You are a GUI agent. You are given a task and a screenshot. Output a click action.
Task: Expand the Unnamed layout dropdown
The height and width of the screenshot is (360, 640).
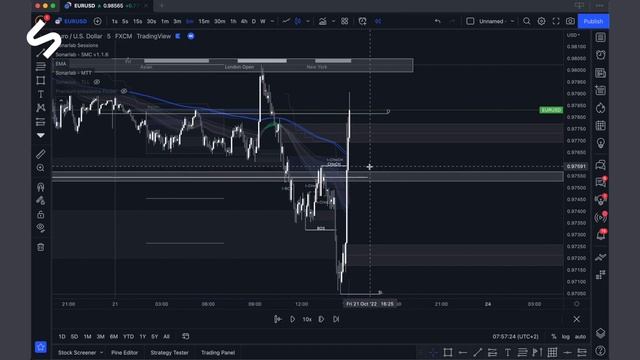pos(512,21)
